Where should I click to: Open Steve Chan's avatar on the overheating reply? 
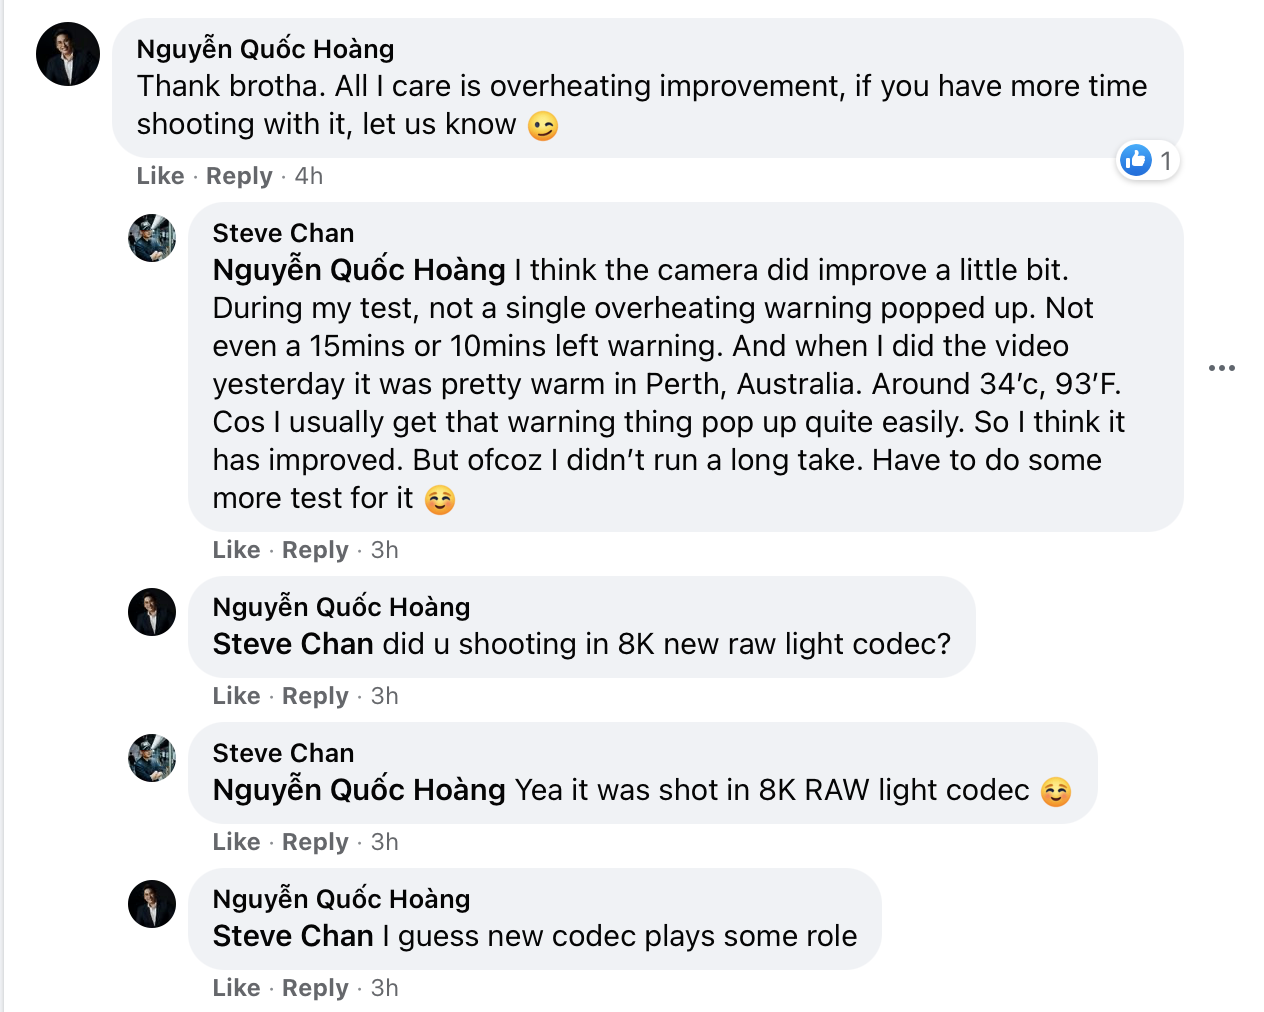152,238
